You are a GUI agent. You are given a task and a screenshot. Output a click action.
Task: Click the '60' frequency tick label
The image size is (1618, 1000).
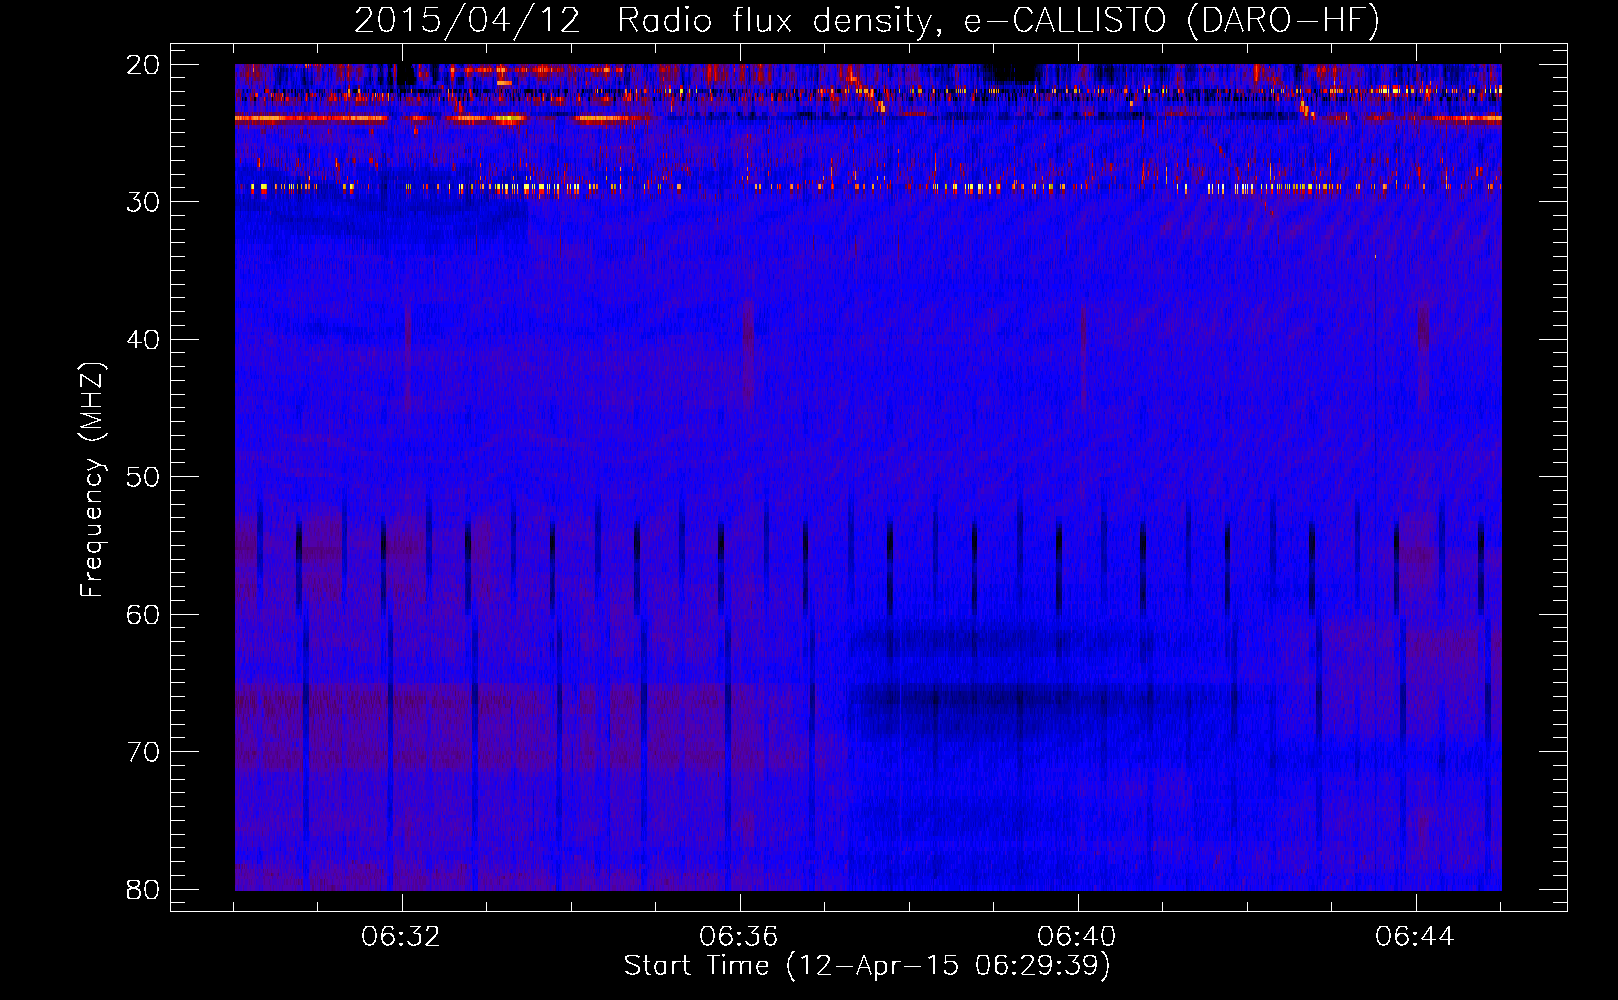coord(144,614)
